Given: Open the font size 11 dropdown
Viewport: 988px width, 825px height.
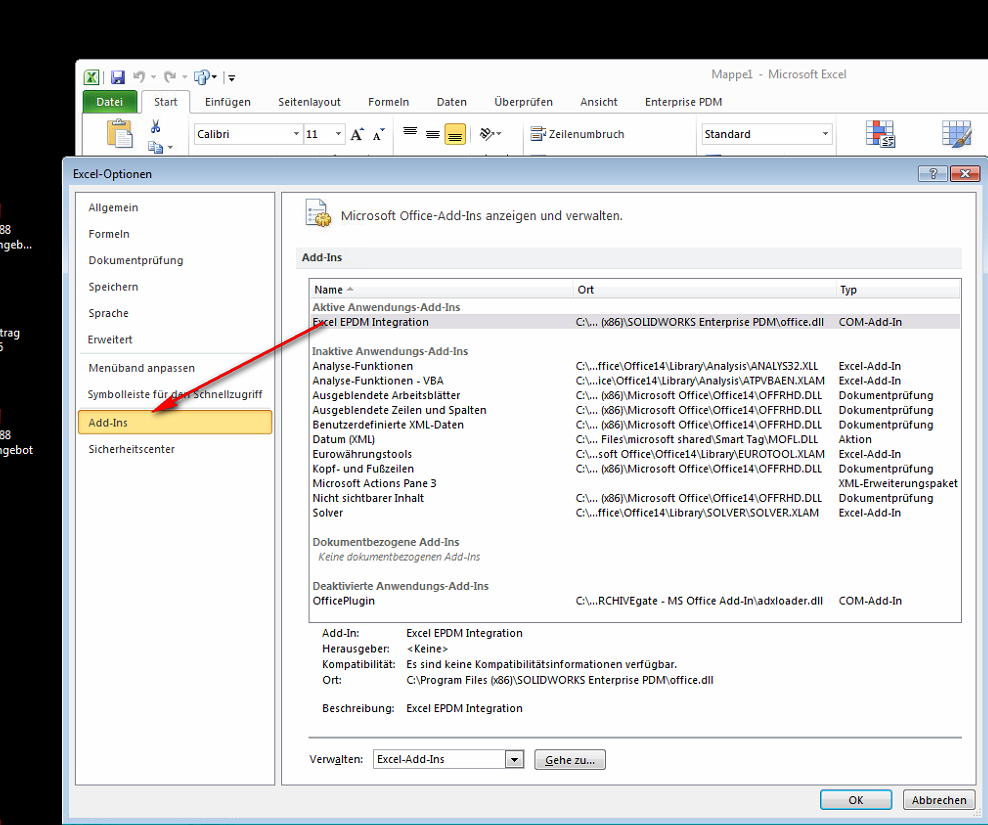Looking at the screenshot, I should (338, 134).
